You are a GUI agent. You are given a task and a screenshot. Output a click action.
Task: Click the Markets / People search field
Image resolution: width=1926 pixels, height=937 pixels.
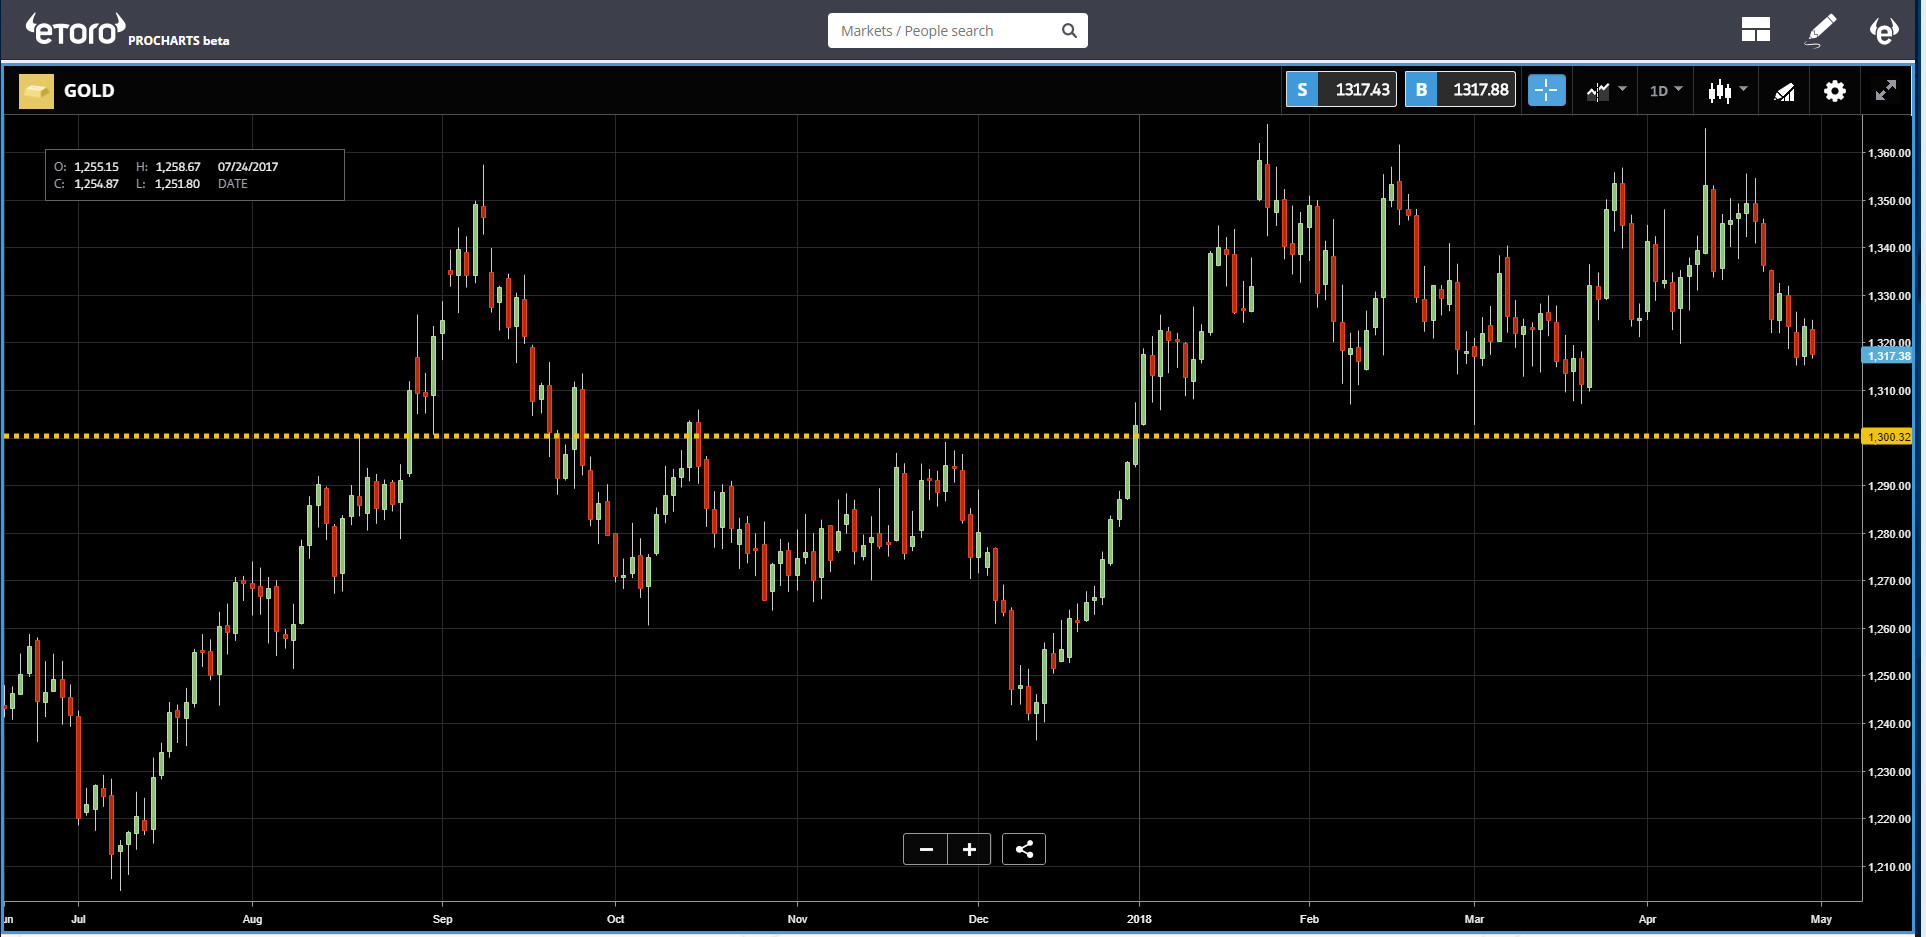pyautogui.click(x=940, y=30)
